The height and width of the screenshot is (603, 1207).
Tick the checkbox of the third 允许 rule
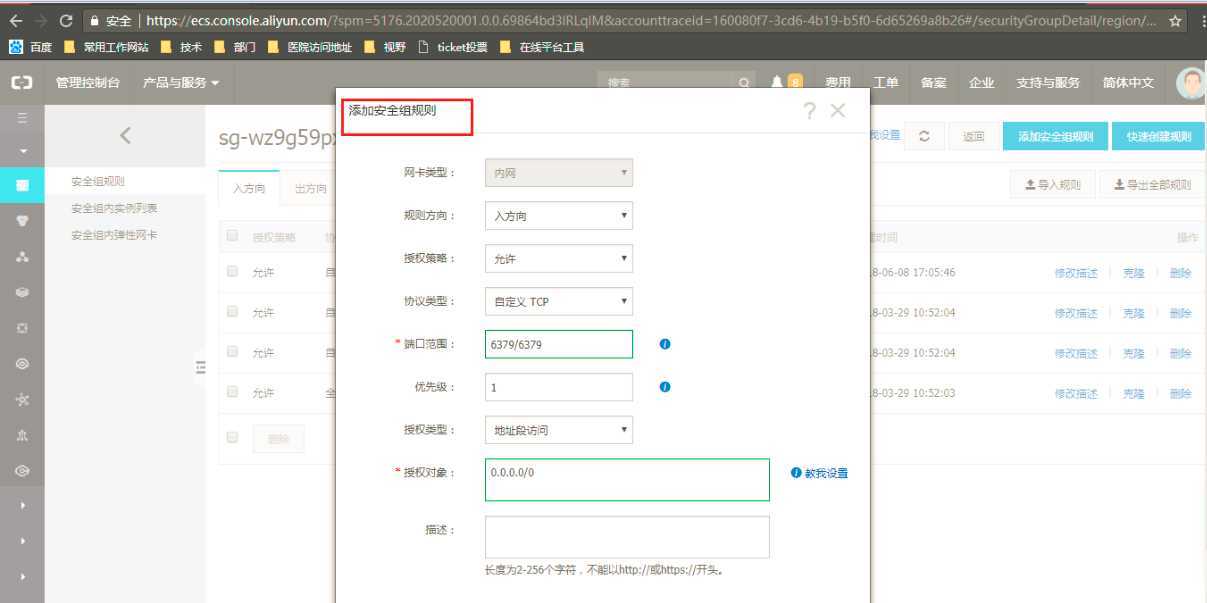pos(233,351)
